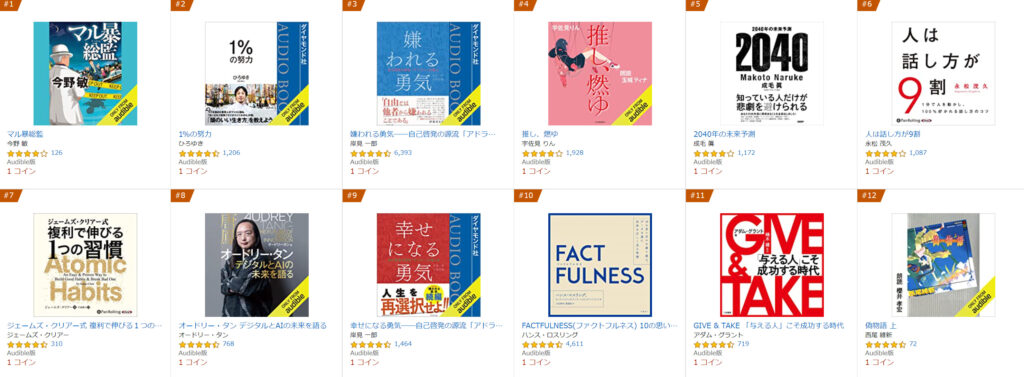Open the 嫌われる勇気 cover thumbnail
The width and height of the screenshot is (1024, 377).
[428, 73]
